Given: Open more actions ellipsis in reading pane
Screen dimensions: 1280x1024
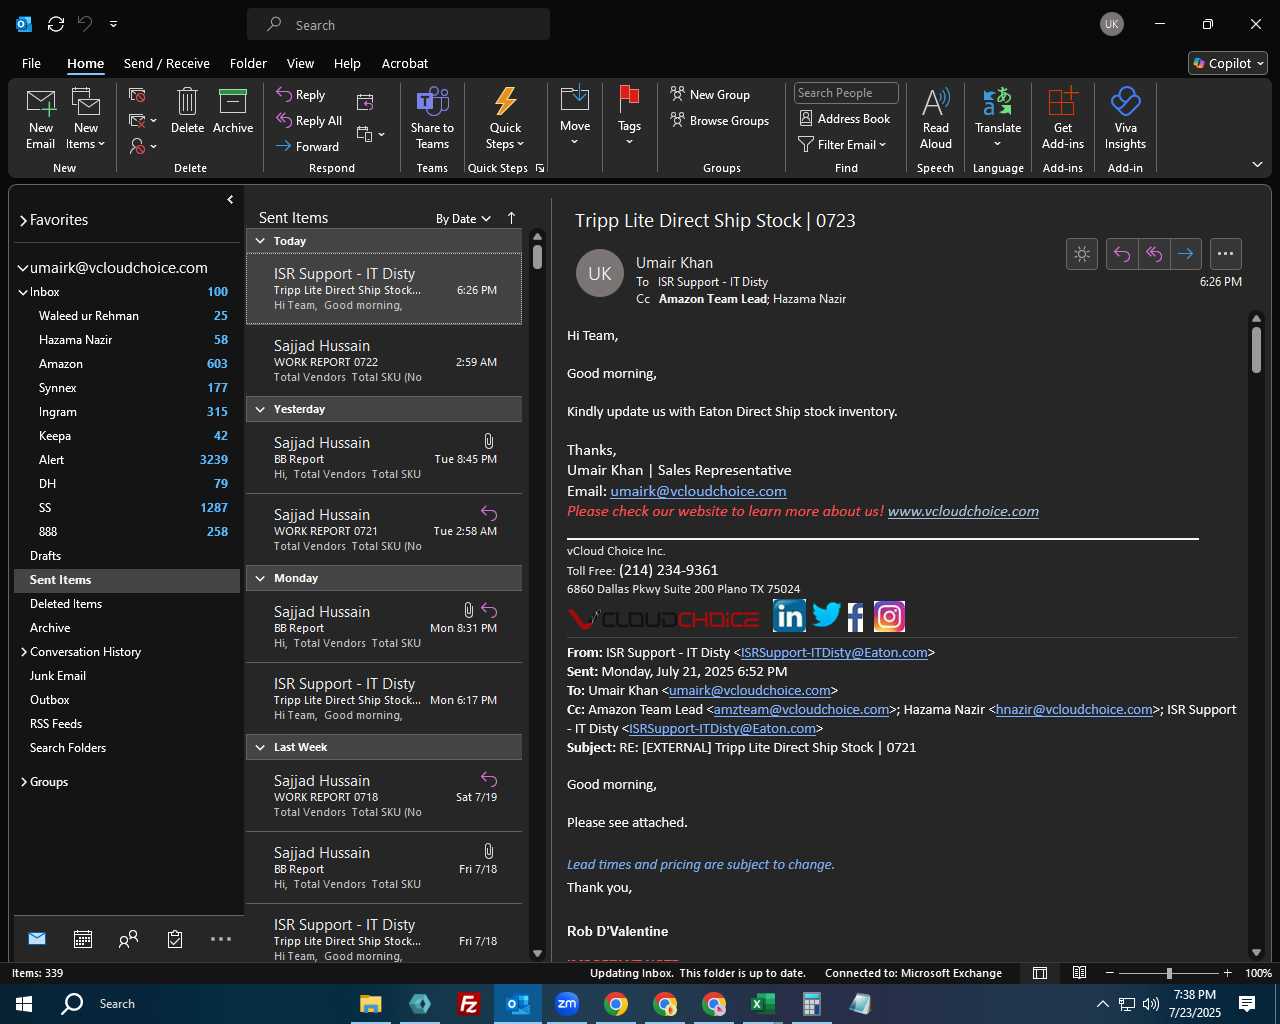Looking at the screenshot, I should pos(1226,254).
